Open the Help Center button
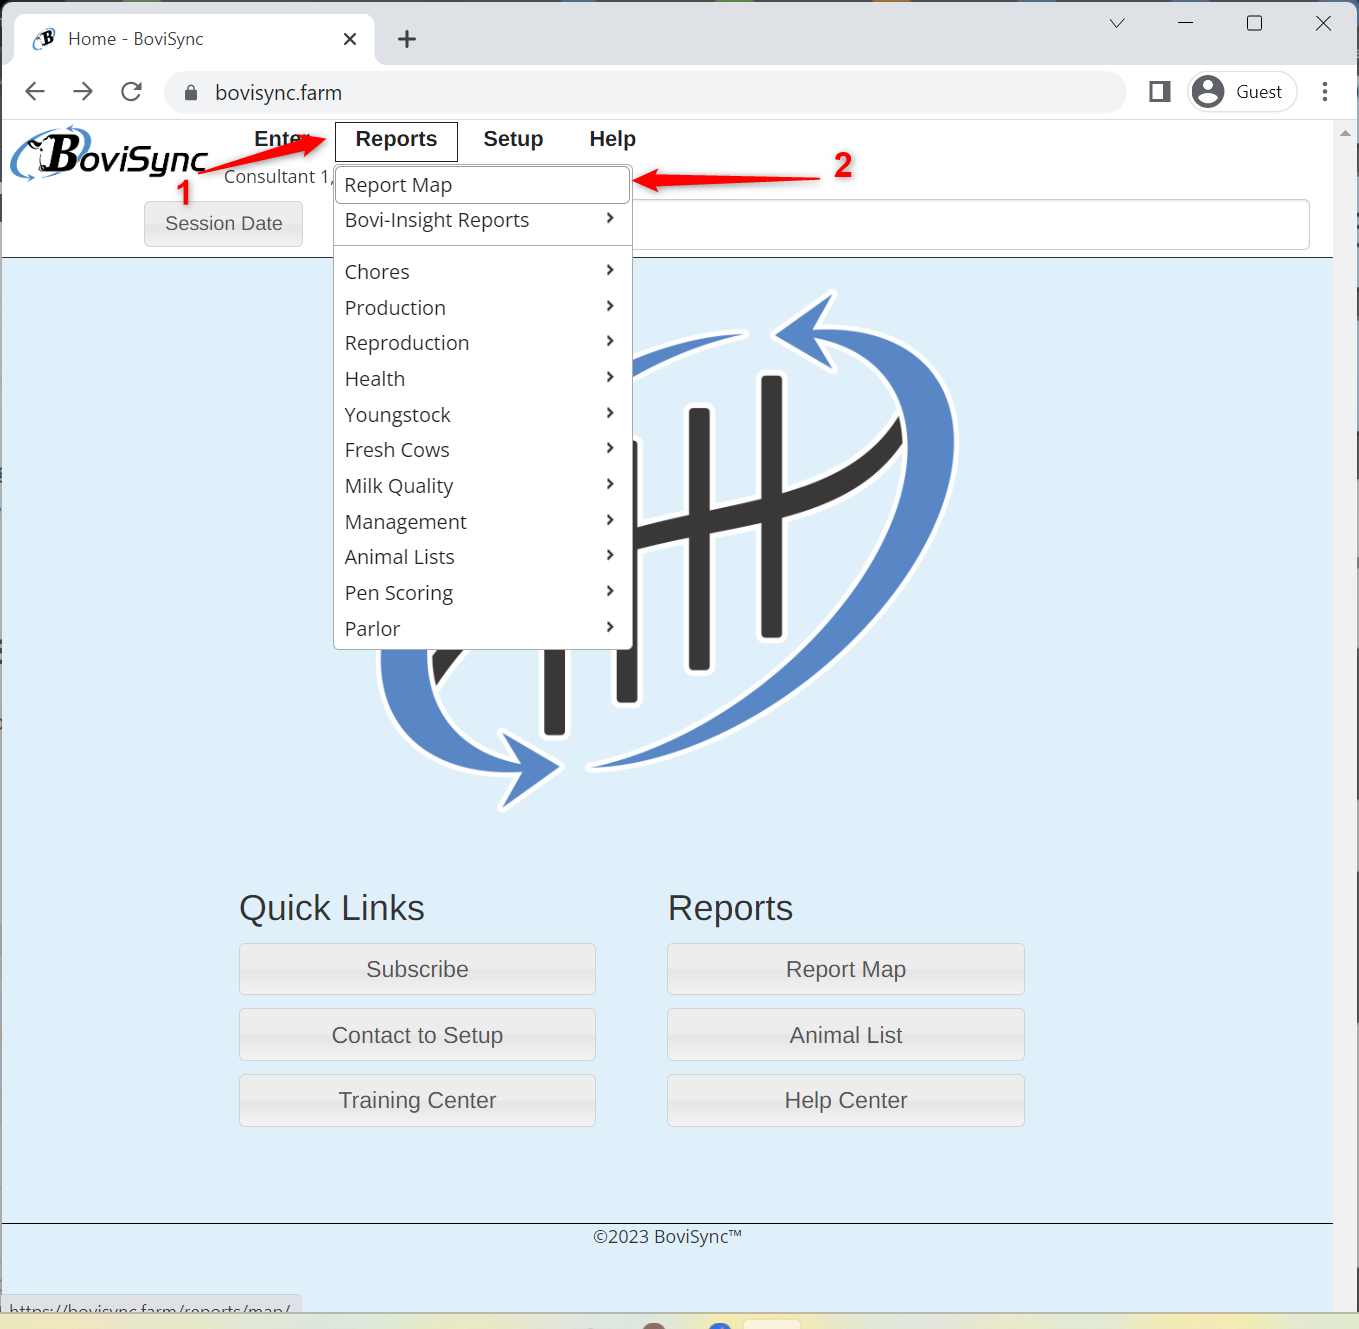 click(x=846, y=1100)
